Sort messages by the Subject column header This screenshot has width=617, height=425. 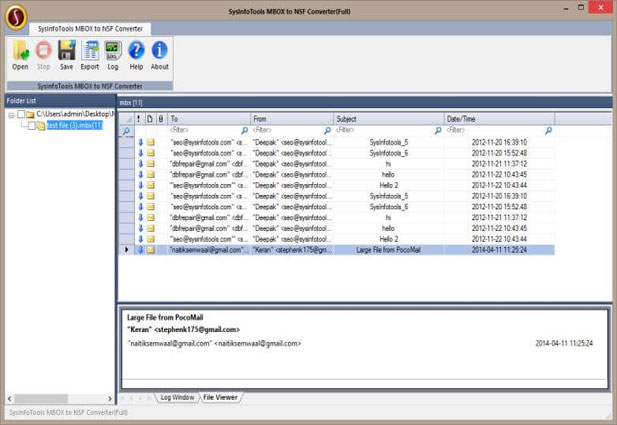389,118
